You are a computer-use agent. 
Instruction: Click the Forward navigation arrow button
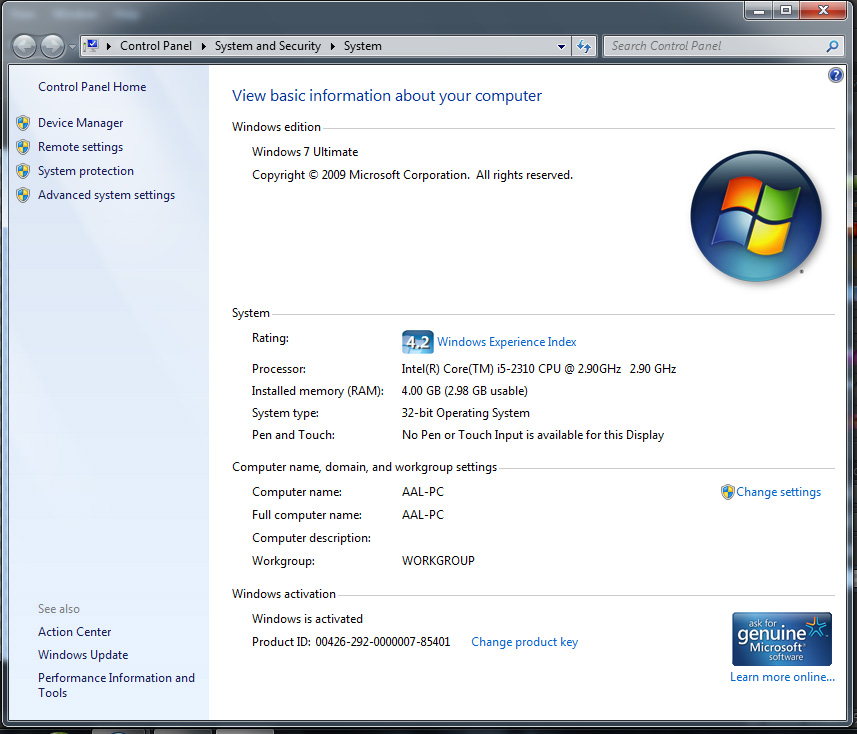tap(52, 46)
